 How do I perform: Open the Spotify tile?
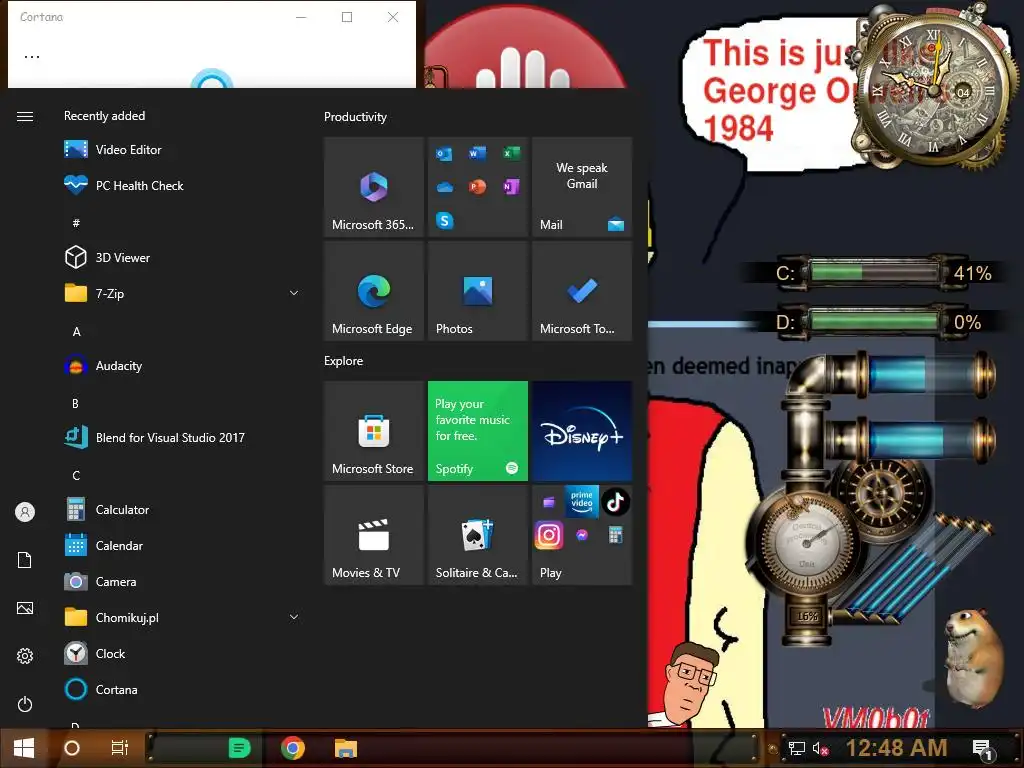[x=477, y=431]
